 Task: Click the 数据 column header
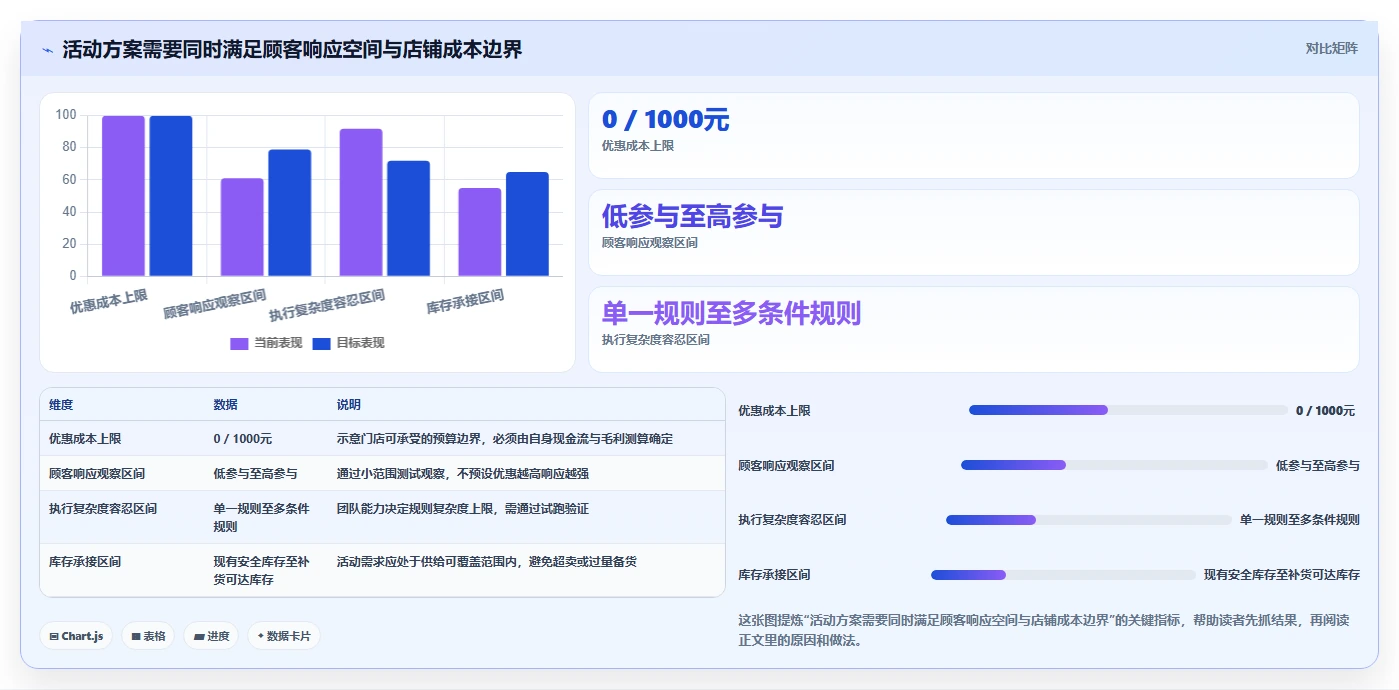225,405
